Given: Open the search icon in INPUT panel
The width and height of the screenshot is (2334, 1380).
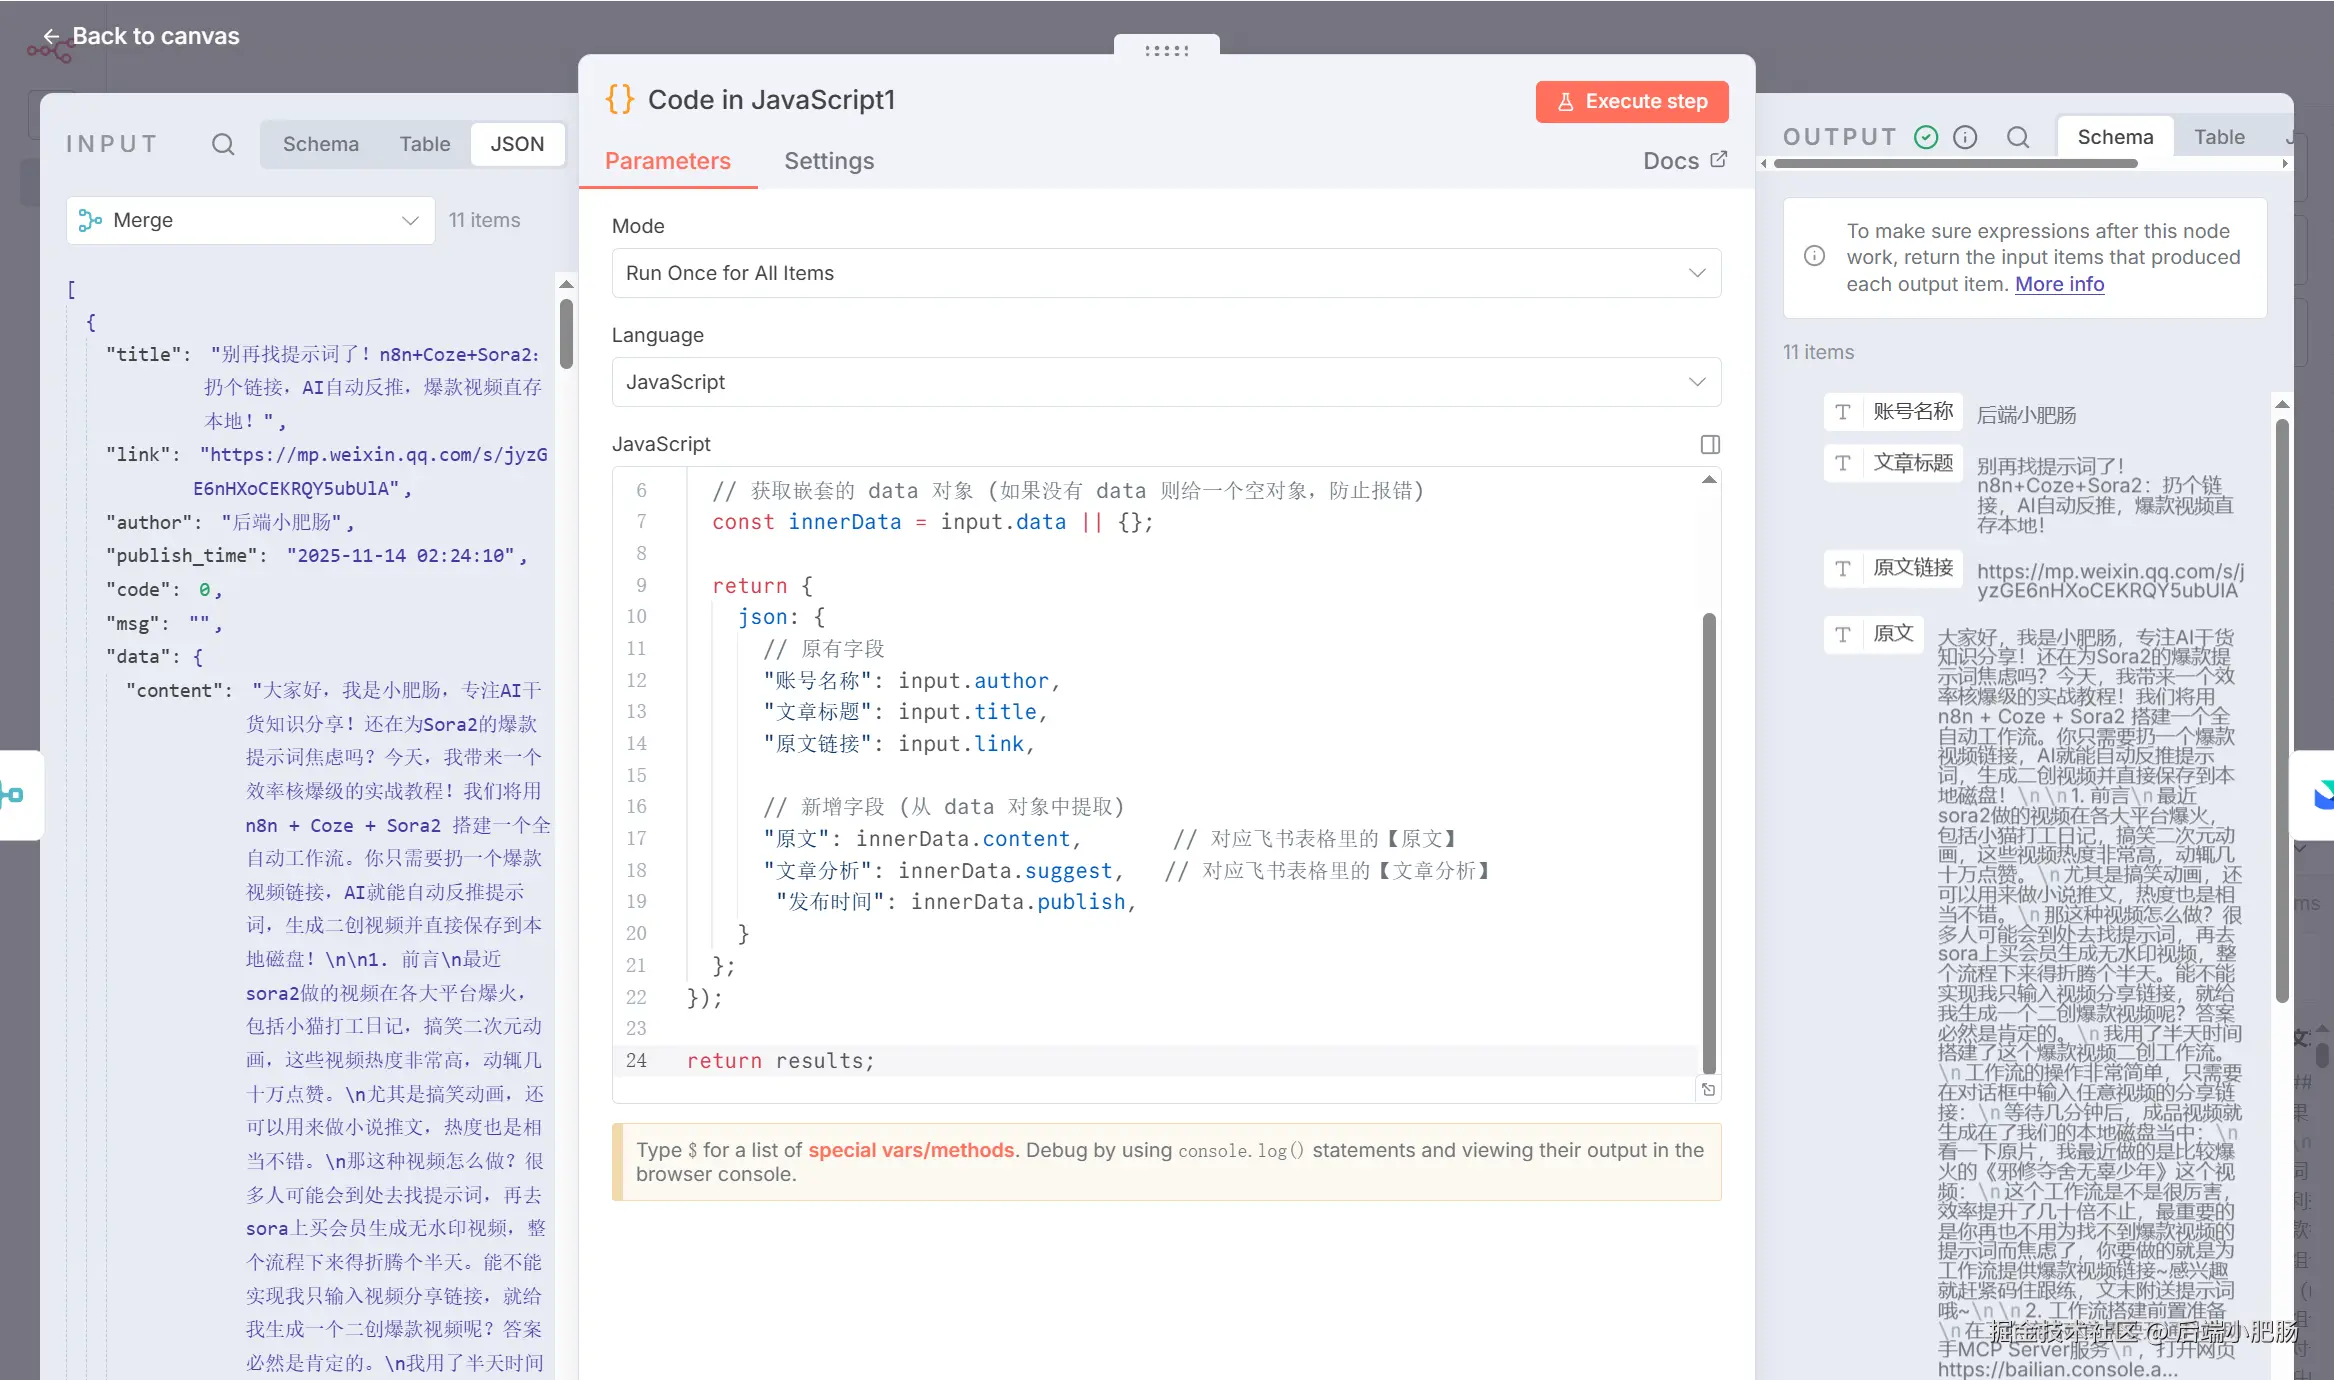Looking at the screenshot, I should [x=223, y=144].
